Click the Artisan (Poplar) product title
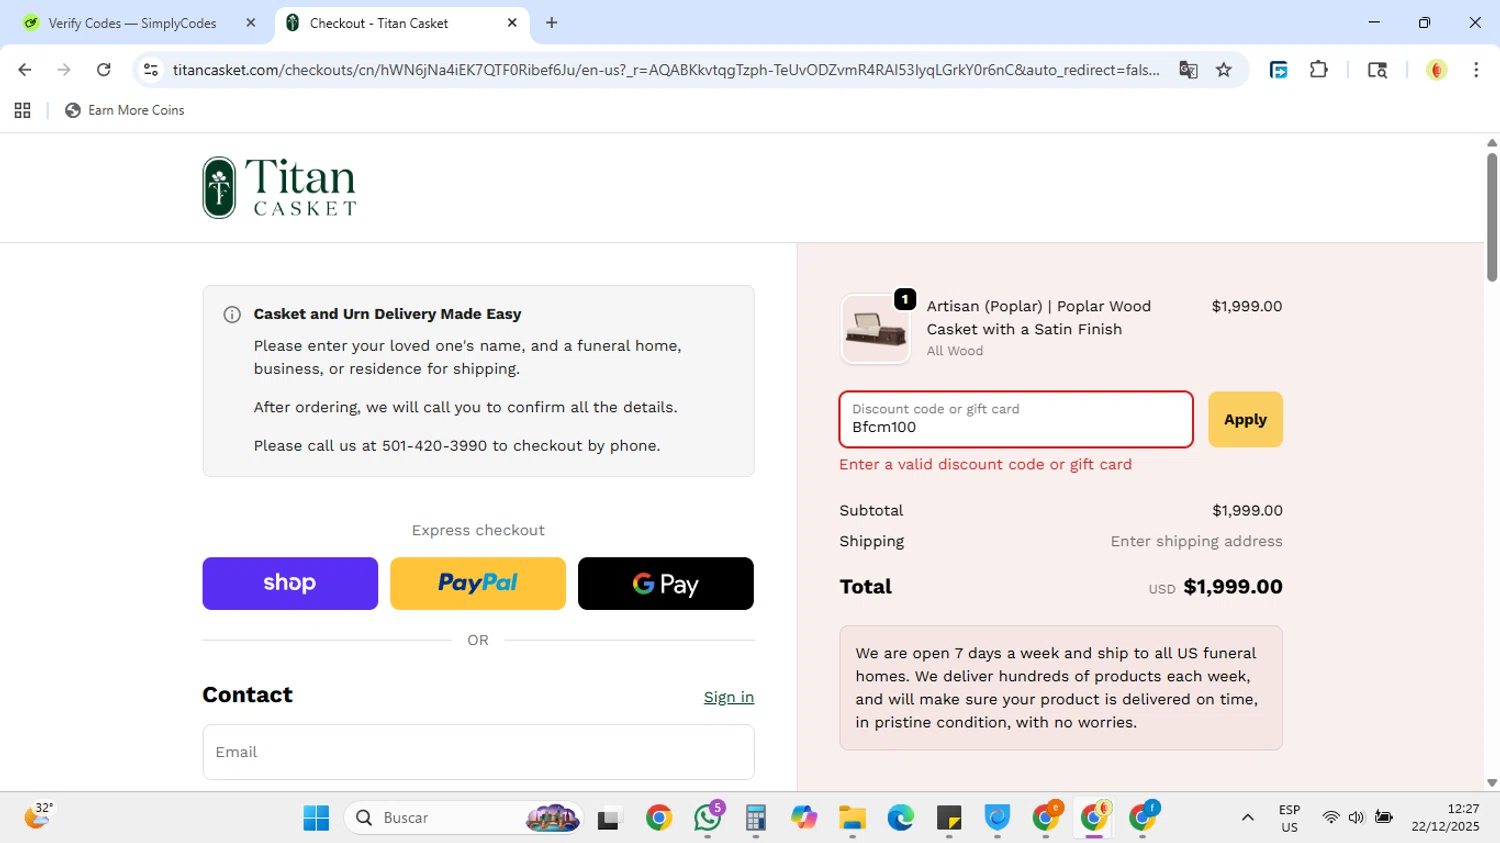This screenshot has width=1500, height=843. 1039,318
